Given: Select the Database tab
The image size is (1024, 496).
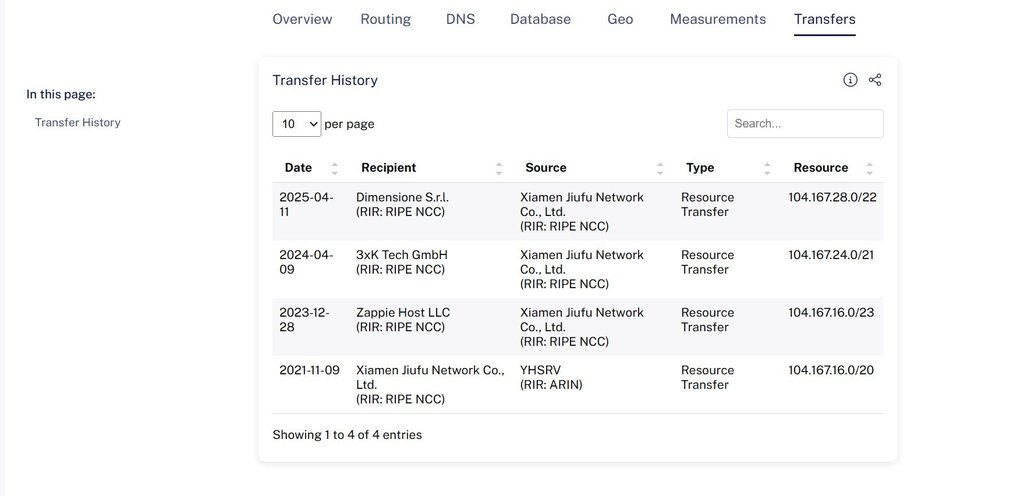Looking at the screenshot, I should [540, 19].
